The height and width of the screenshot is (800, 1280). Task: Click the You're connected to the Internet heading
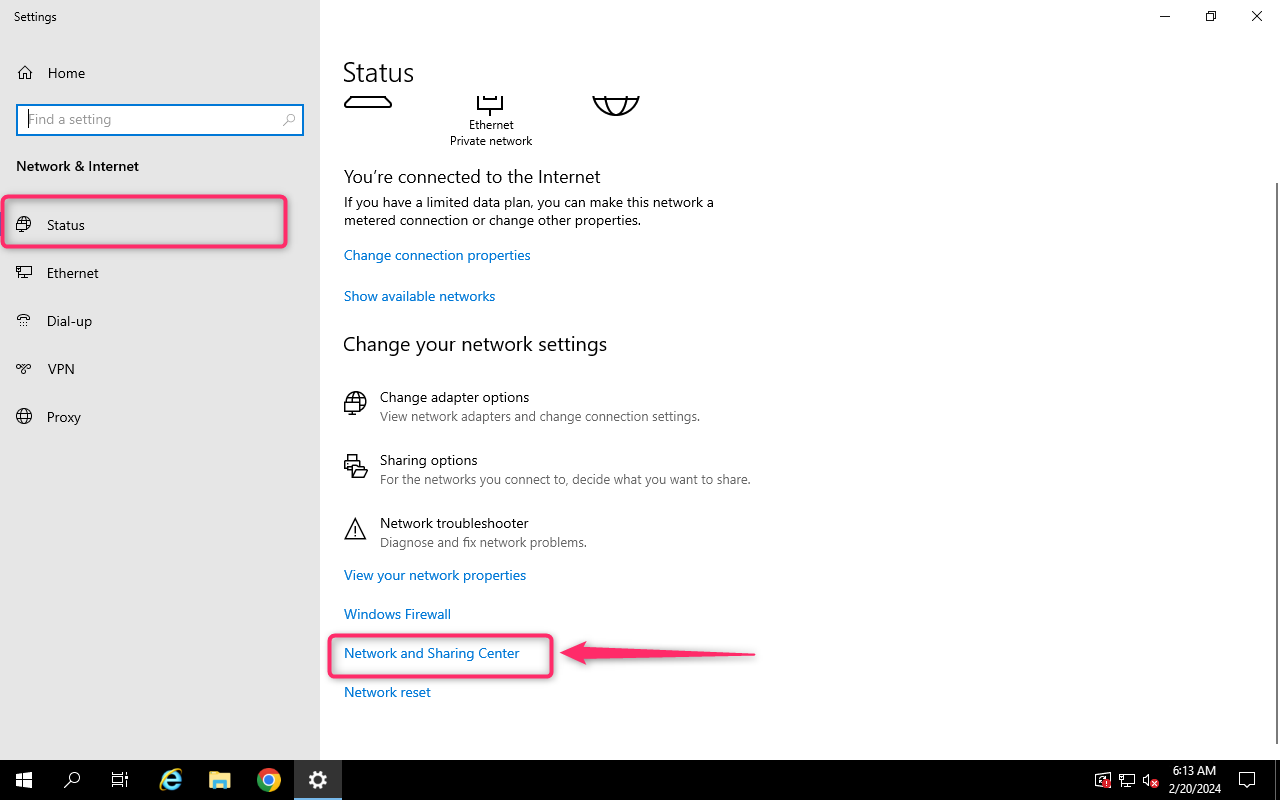[472, 177]
